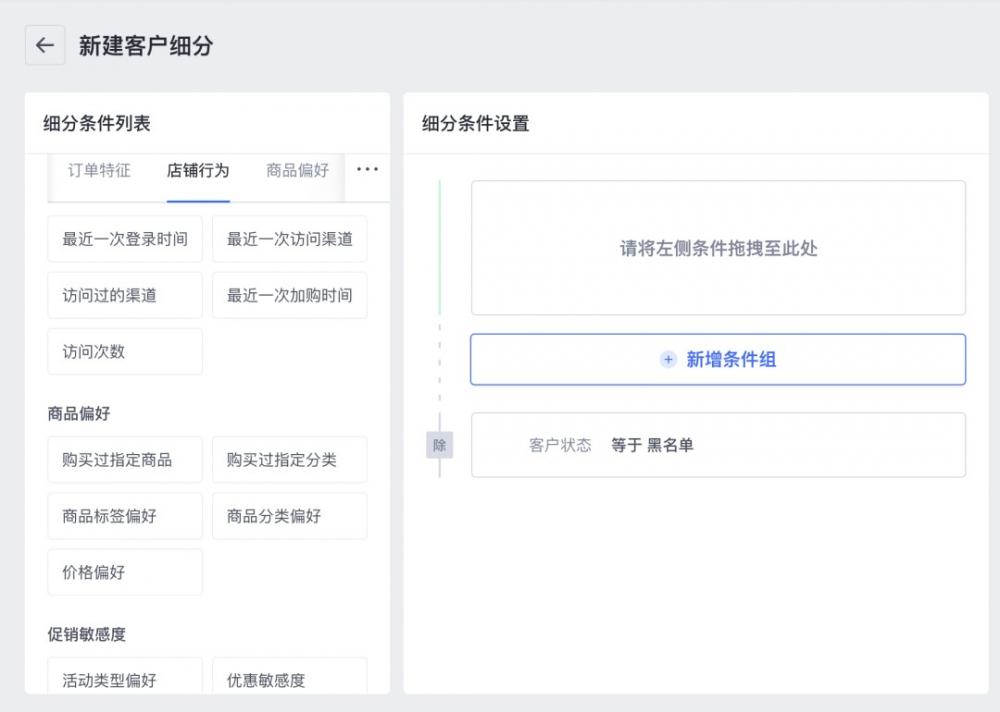
Task: Click the empty condition drop zone area
Action: [x=718, y=248]
